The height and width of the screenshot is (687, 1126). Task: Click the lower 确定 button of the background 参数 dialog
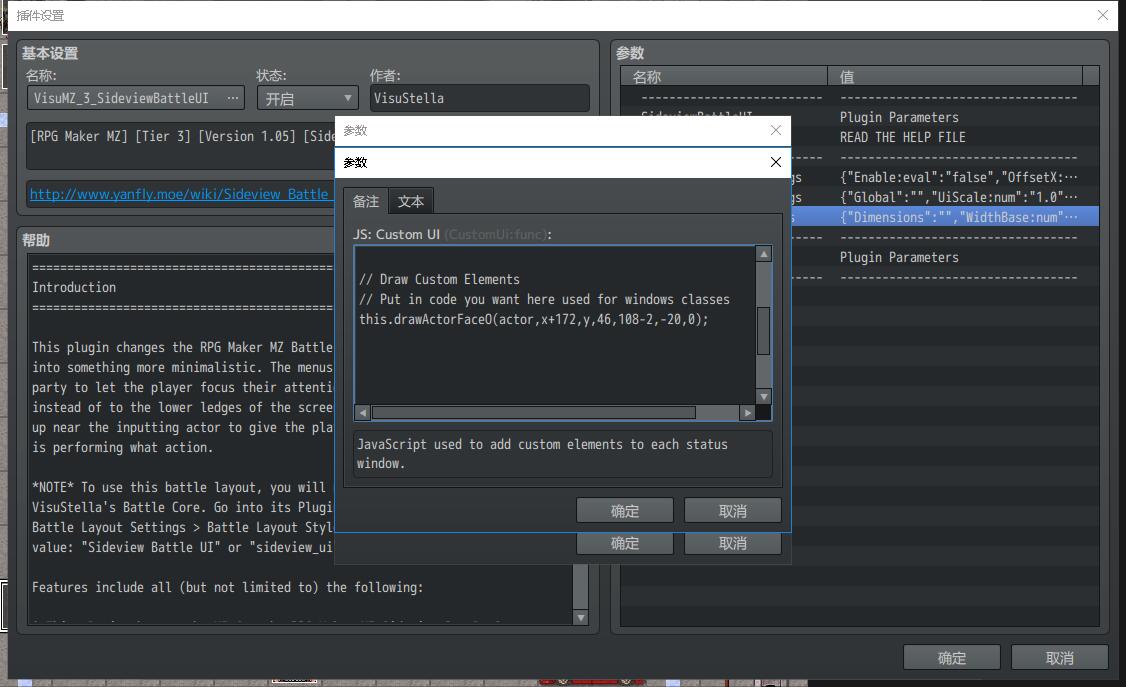click(625, 543)
